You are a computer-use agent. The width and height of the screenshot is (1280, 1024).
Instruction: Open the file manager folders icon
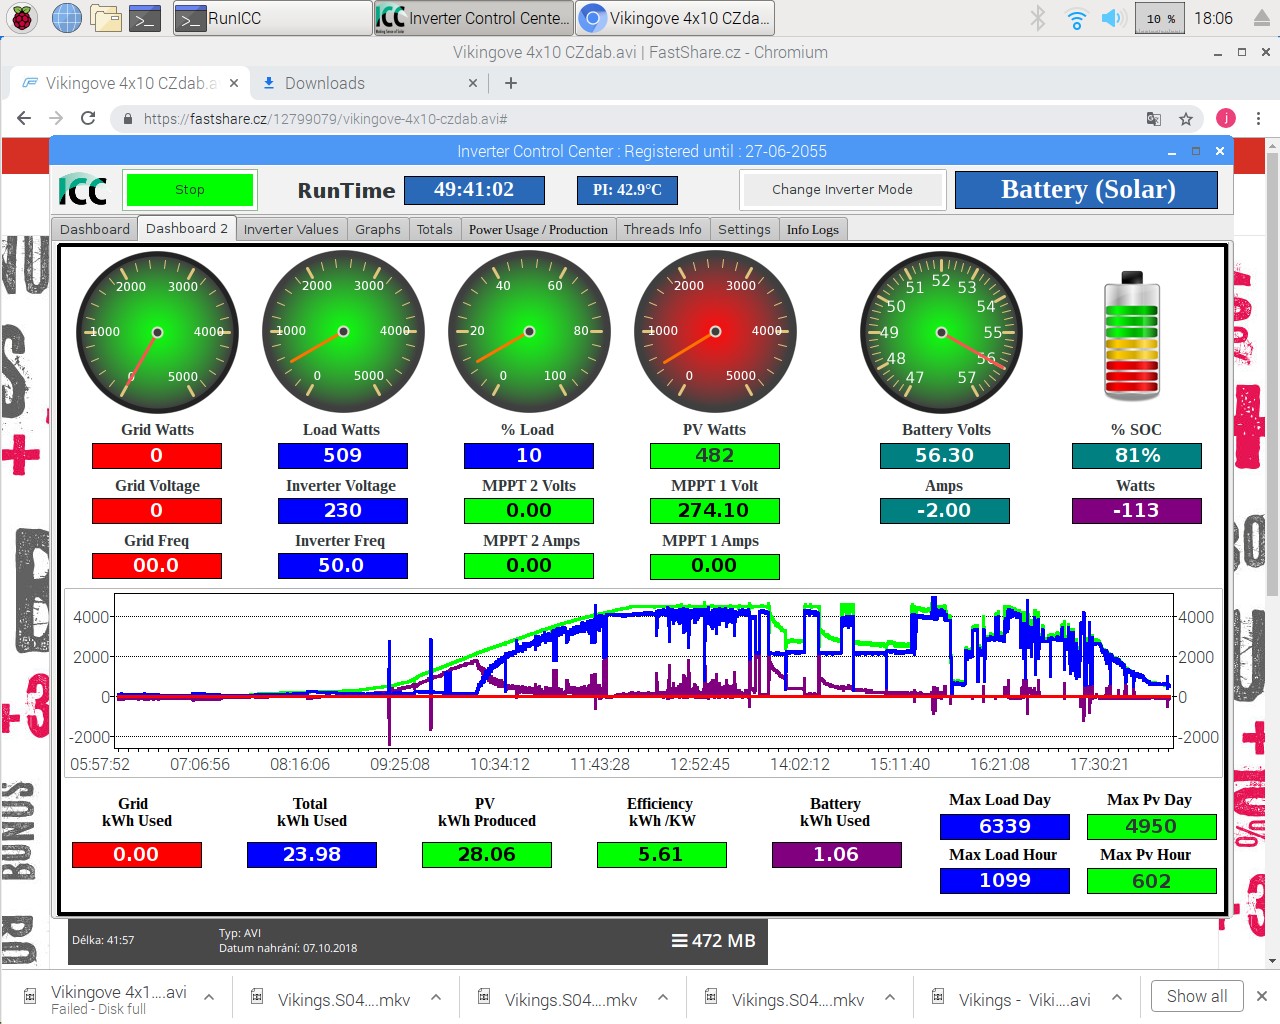pos(105,18)
